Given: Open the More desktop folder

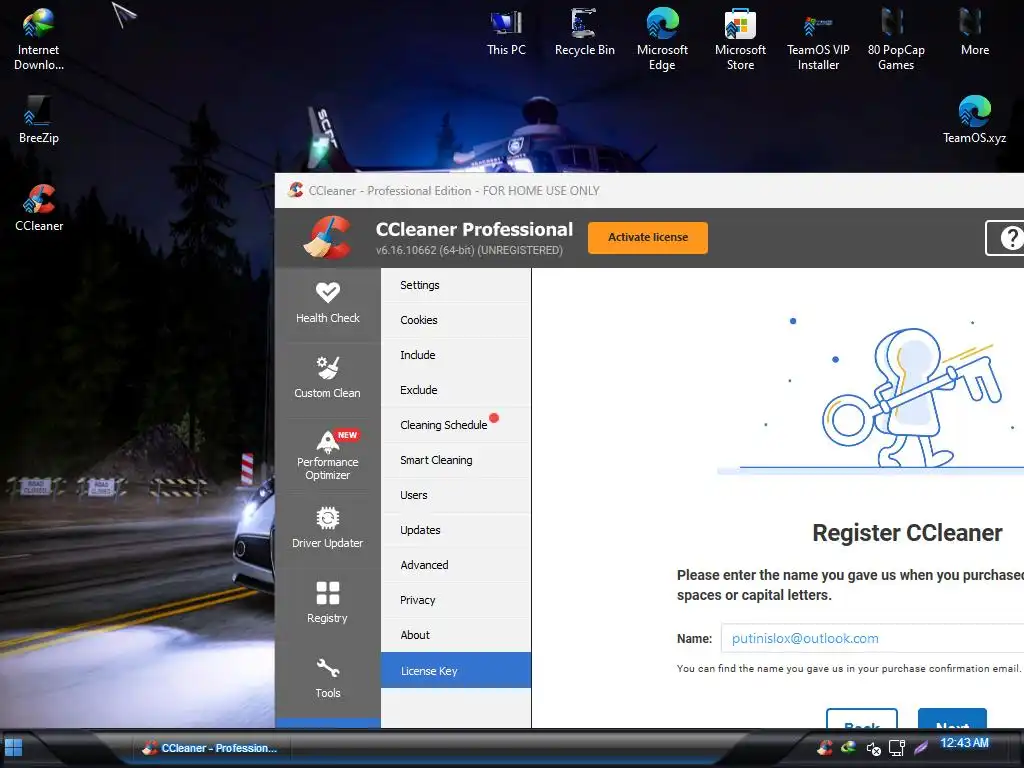Looking at the screenshot, I should [974, 31].
